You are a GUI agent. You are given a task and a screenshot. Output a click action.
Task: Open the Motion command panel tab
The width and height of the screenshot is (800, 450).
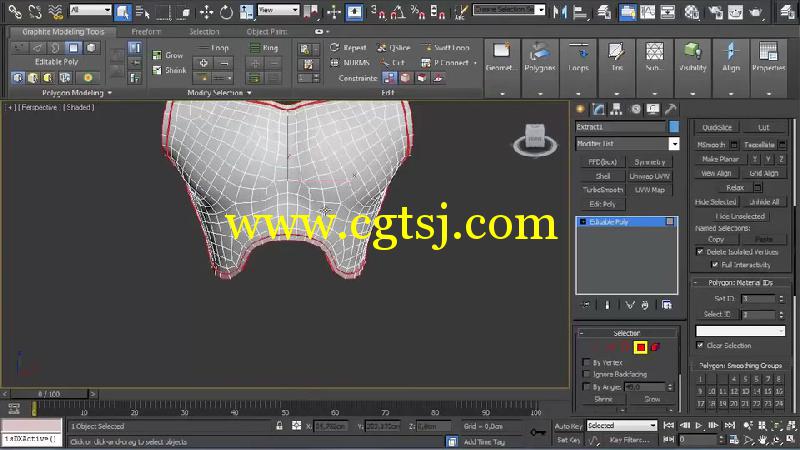[x=635, y=109]
